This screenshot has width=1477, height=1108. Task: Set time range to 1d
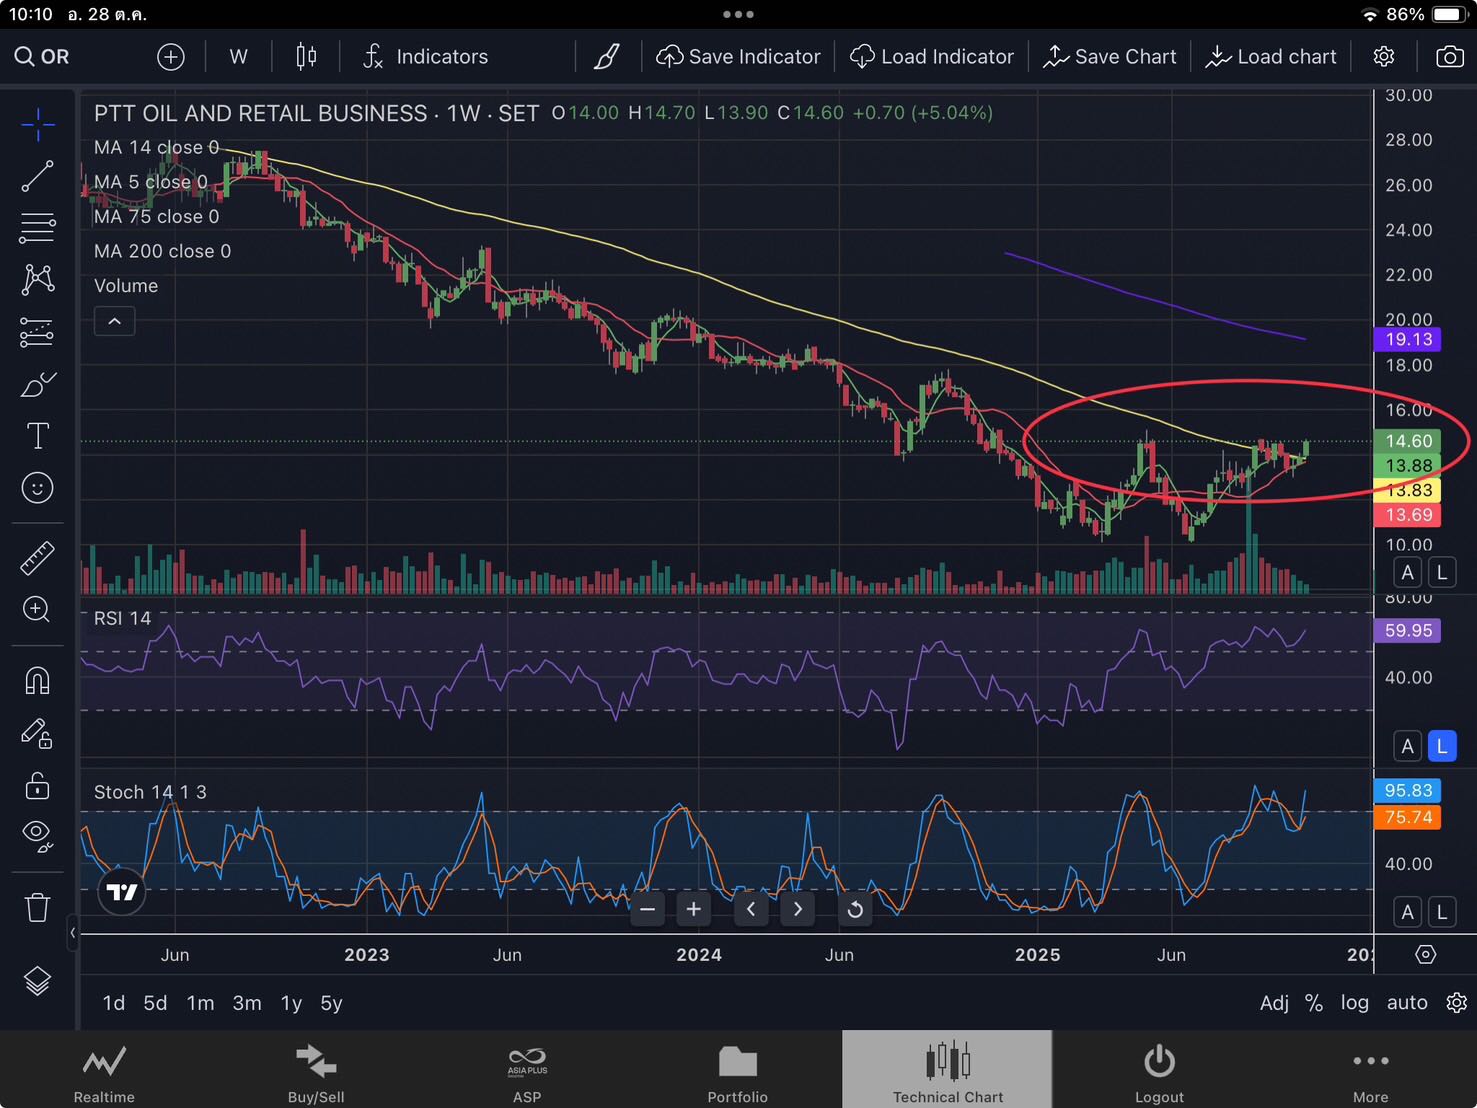[114, 1003]
